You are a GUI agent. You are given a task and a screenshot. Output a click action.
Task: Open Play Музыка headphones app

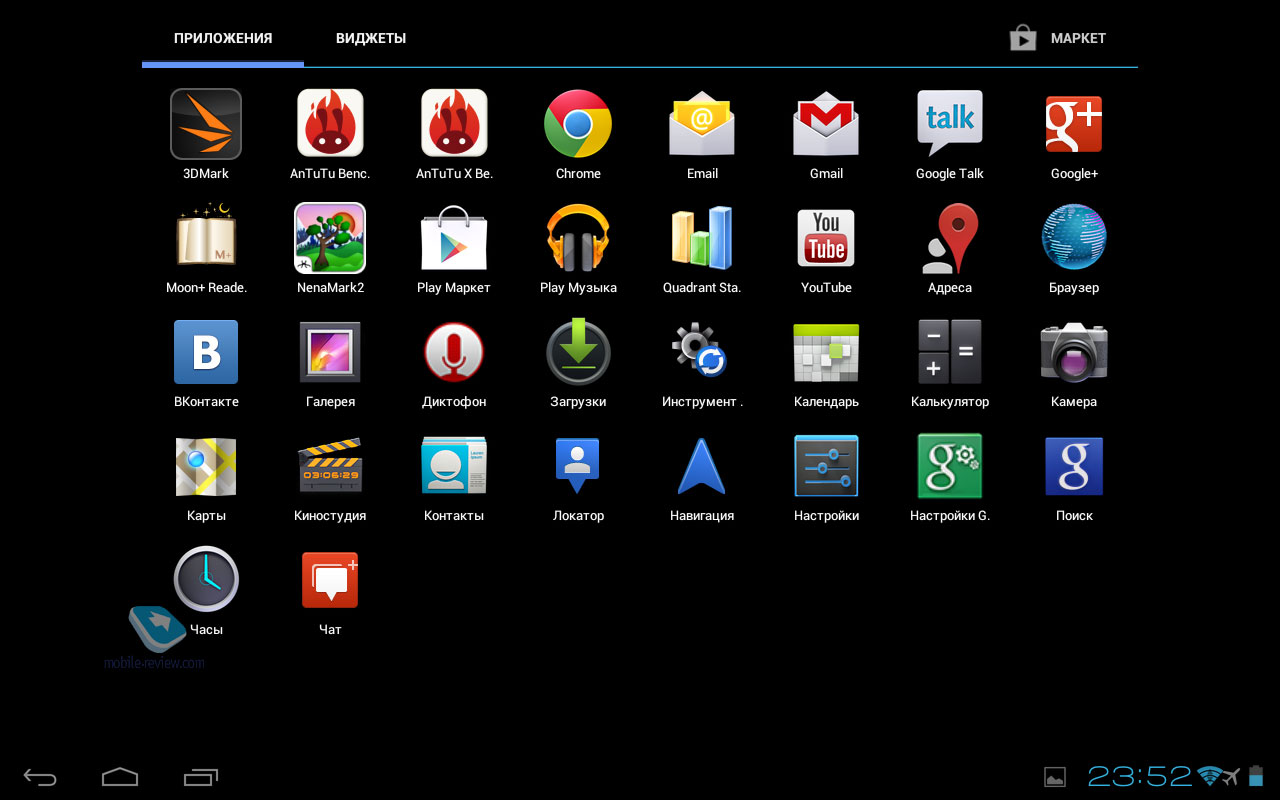tap(578, 238)
